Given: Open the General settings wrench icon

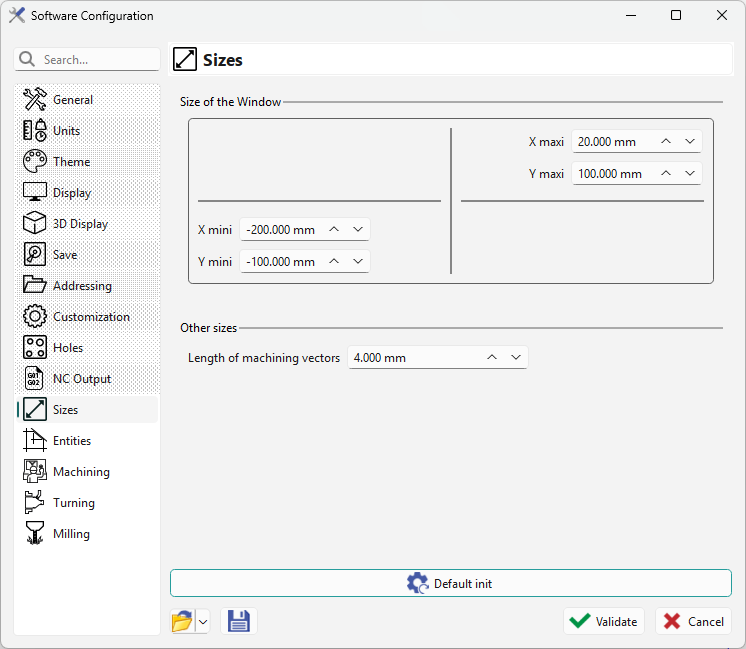Looking at the screenshot, I should click(x=35, y=100).
